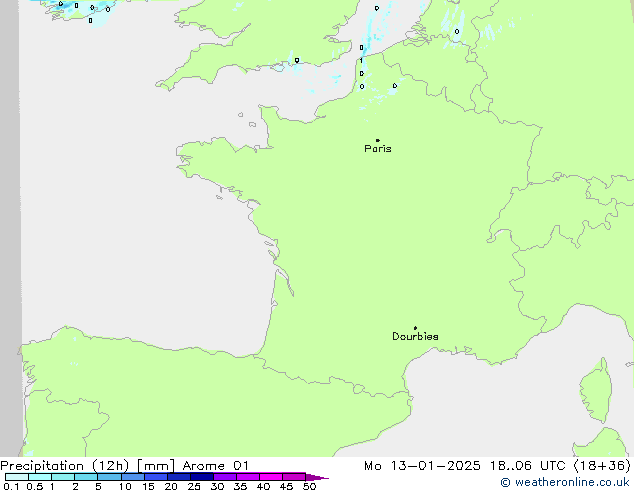Click the '1' precipitation value near Calais coast
Image resolution: width=634 pixels, height=490 pixels.
[361, 61]
